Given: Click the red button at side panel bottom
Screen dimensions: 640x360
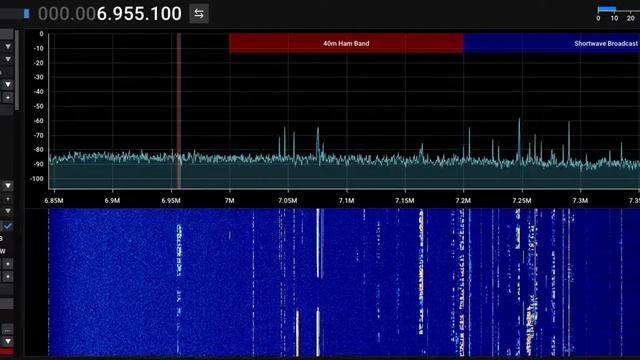Looking at the screenshot, I should click(x=7, y=352).
